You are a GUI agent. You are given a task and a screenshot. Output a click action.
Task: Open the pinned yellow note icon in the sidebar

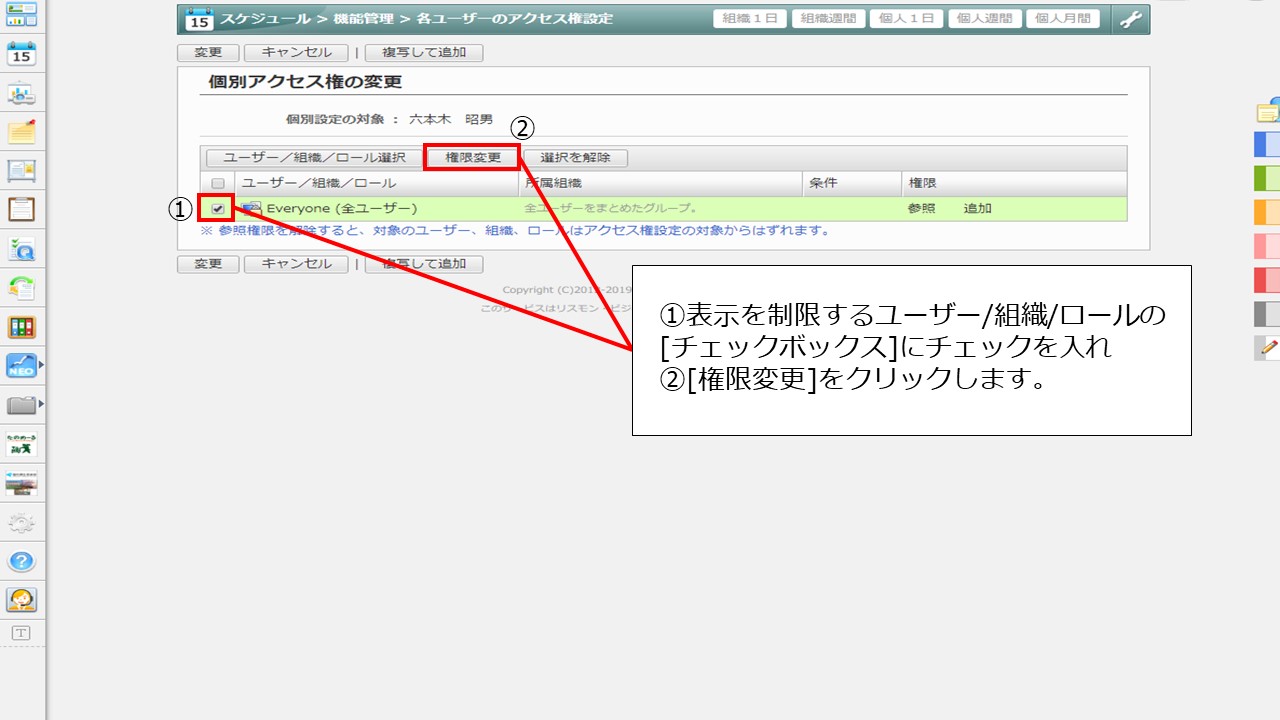click(21, 133)
